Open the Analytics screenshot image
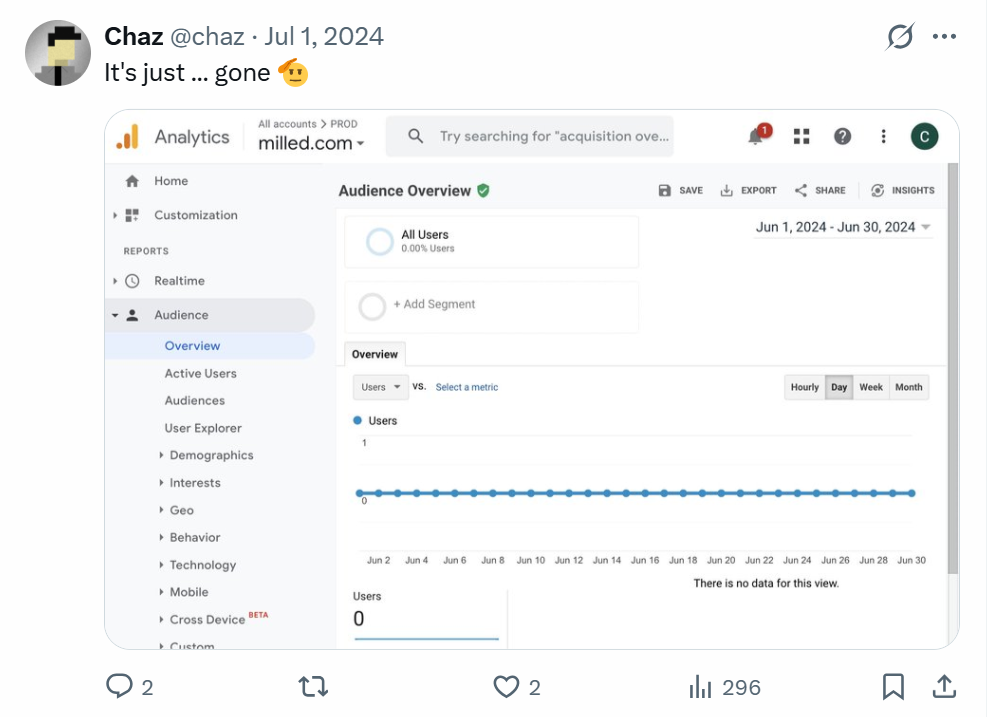The width and height of the screenshot is (987, 717). (x=531, y=379)
